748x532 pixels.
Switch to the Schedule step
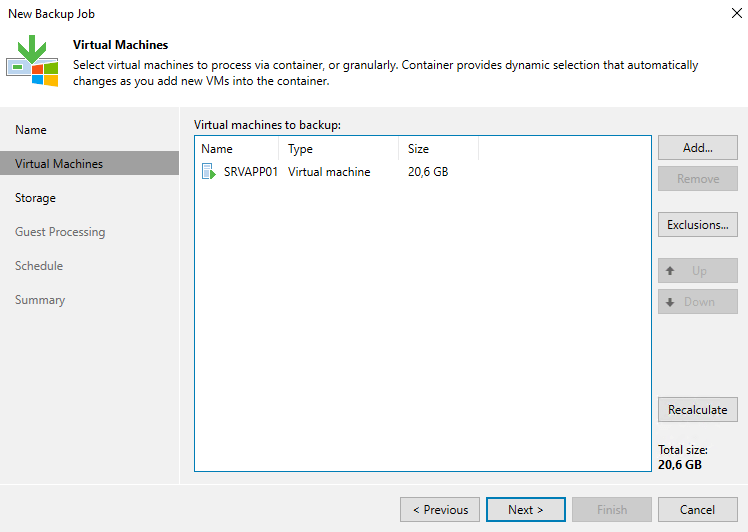(x=39, y=266)
